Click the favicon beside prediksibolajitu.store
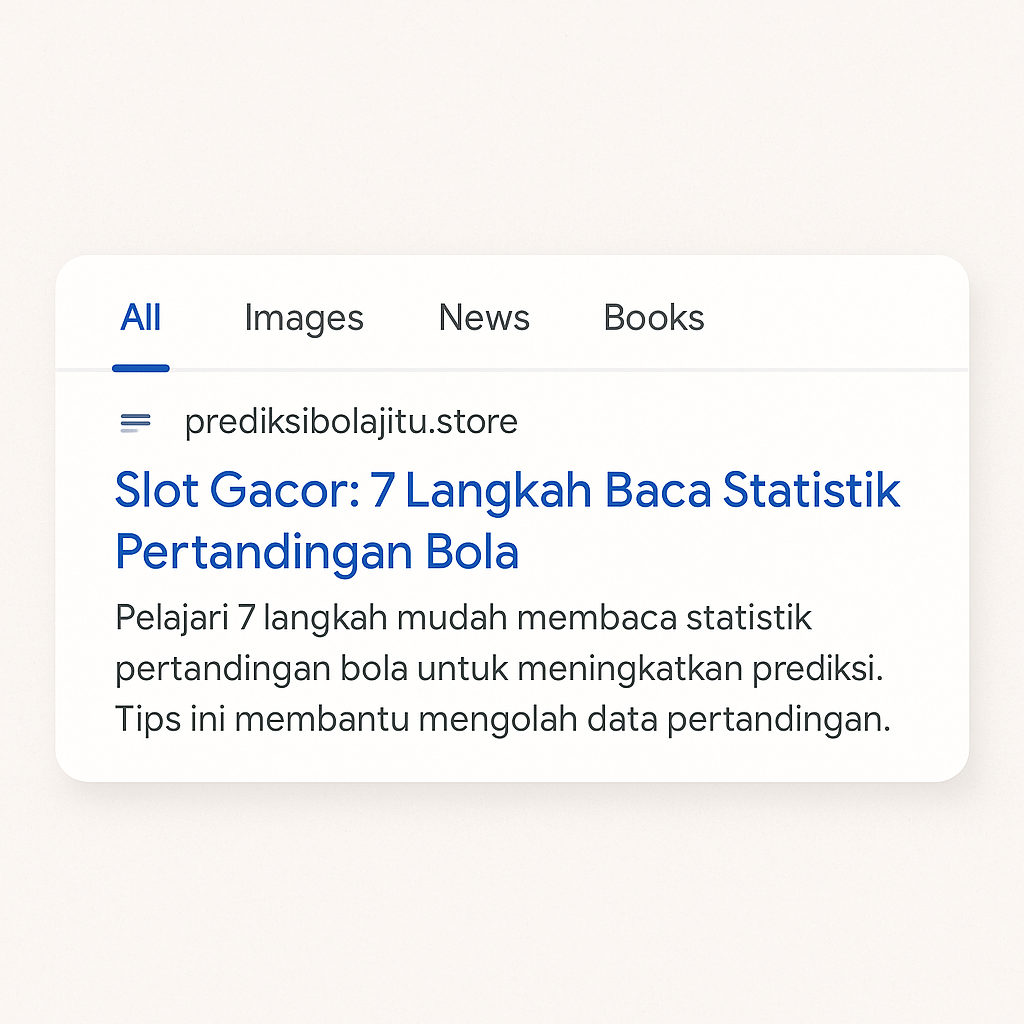Viewport: 1024px width, 1024px height. click(x=135, y=423)
